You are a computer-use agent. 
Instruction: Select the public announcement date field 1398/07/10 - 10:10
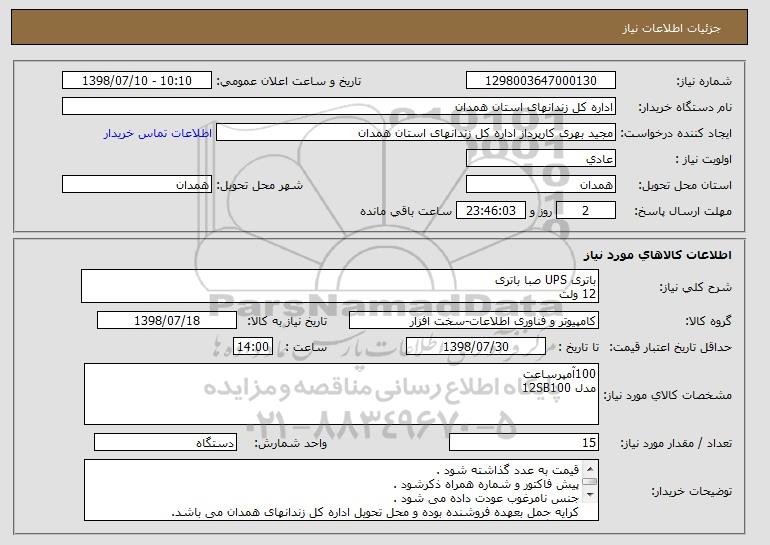pyautogui.click(x=137, y=81)
